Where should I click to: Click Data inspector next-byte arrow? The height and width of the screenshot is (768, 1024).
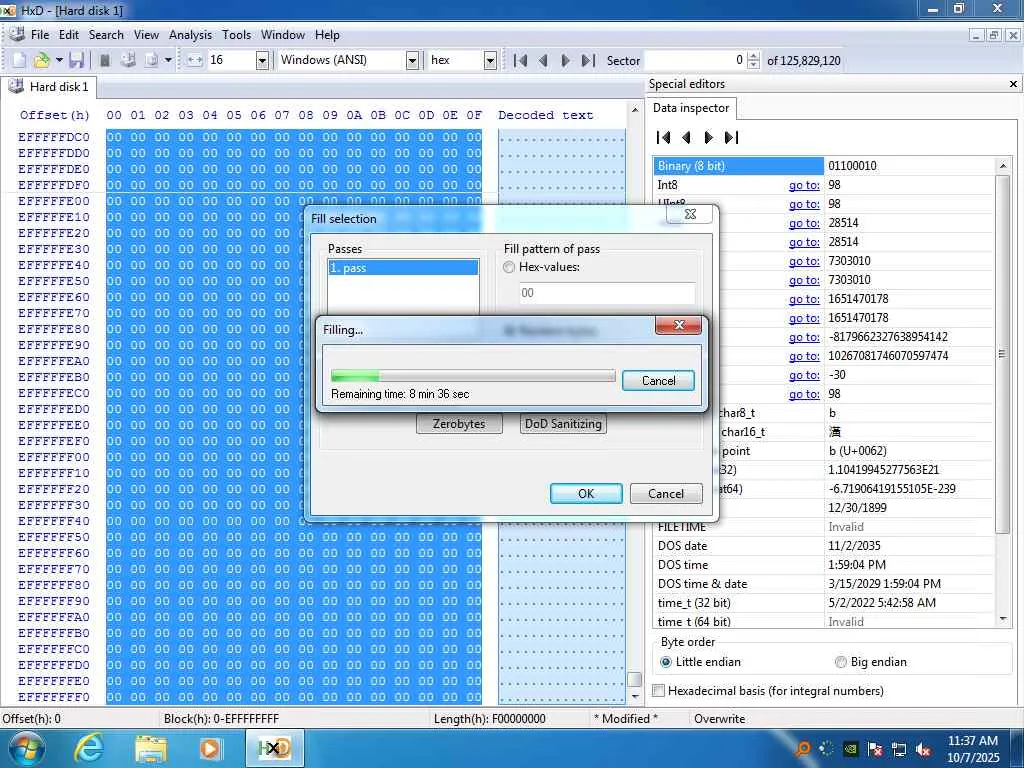click(709, 137)
